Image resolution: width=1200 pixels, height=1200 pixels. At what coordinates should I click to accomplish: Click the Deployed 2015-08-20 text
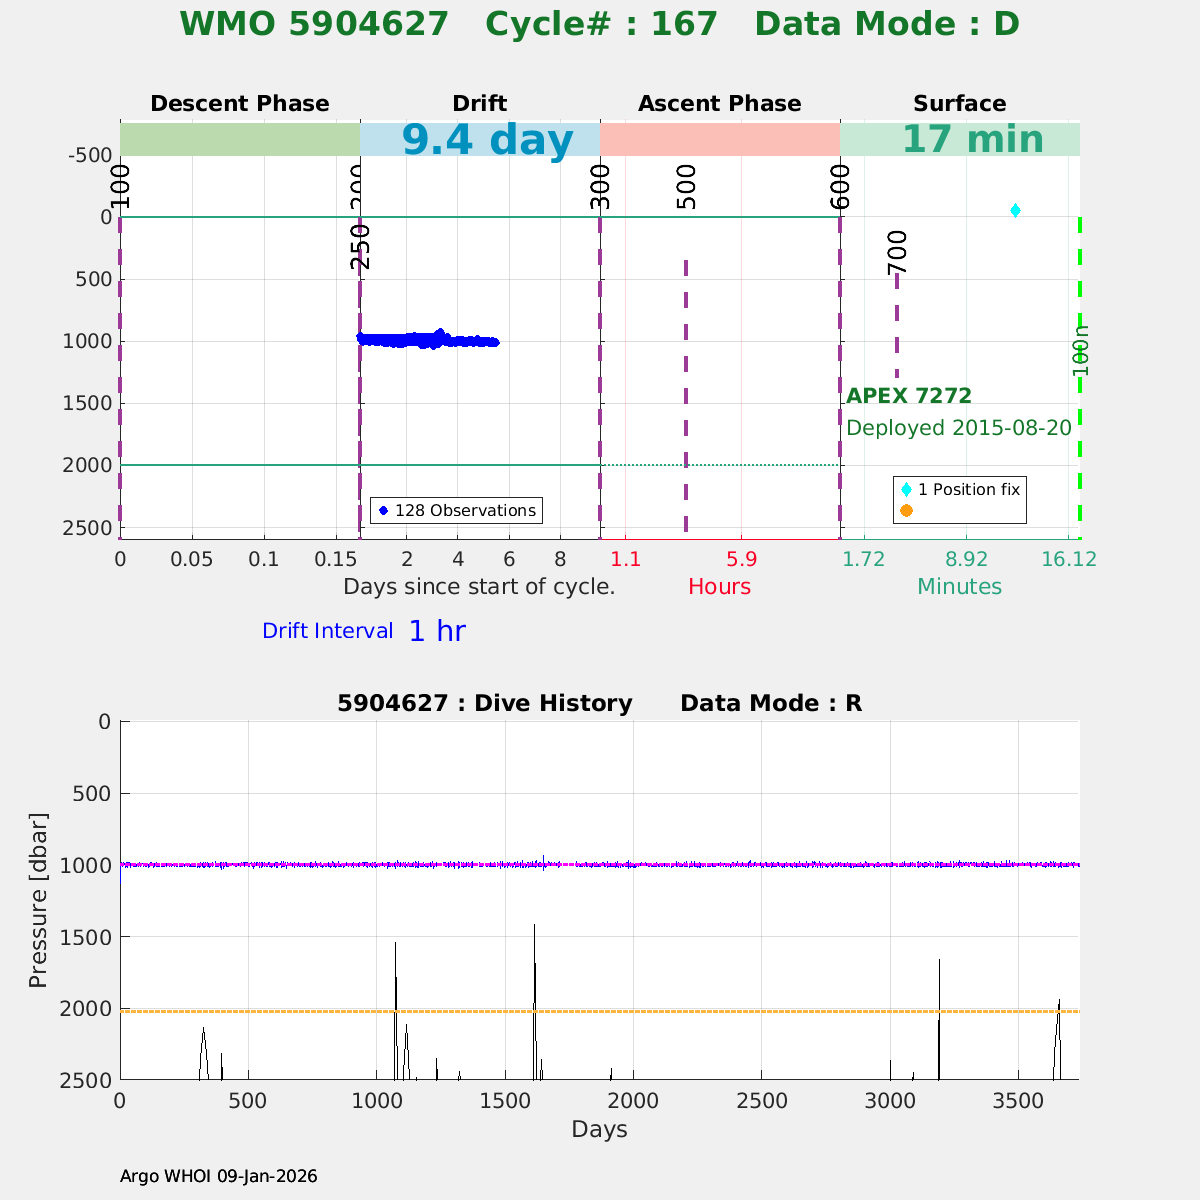click(x=958, y=428)
